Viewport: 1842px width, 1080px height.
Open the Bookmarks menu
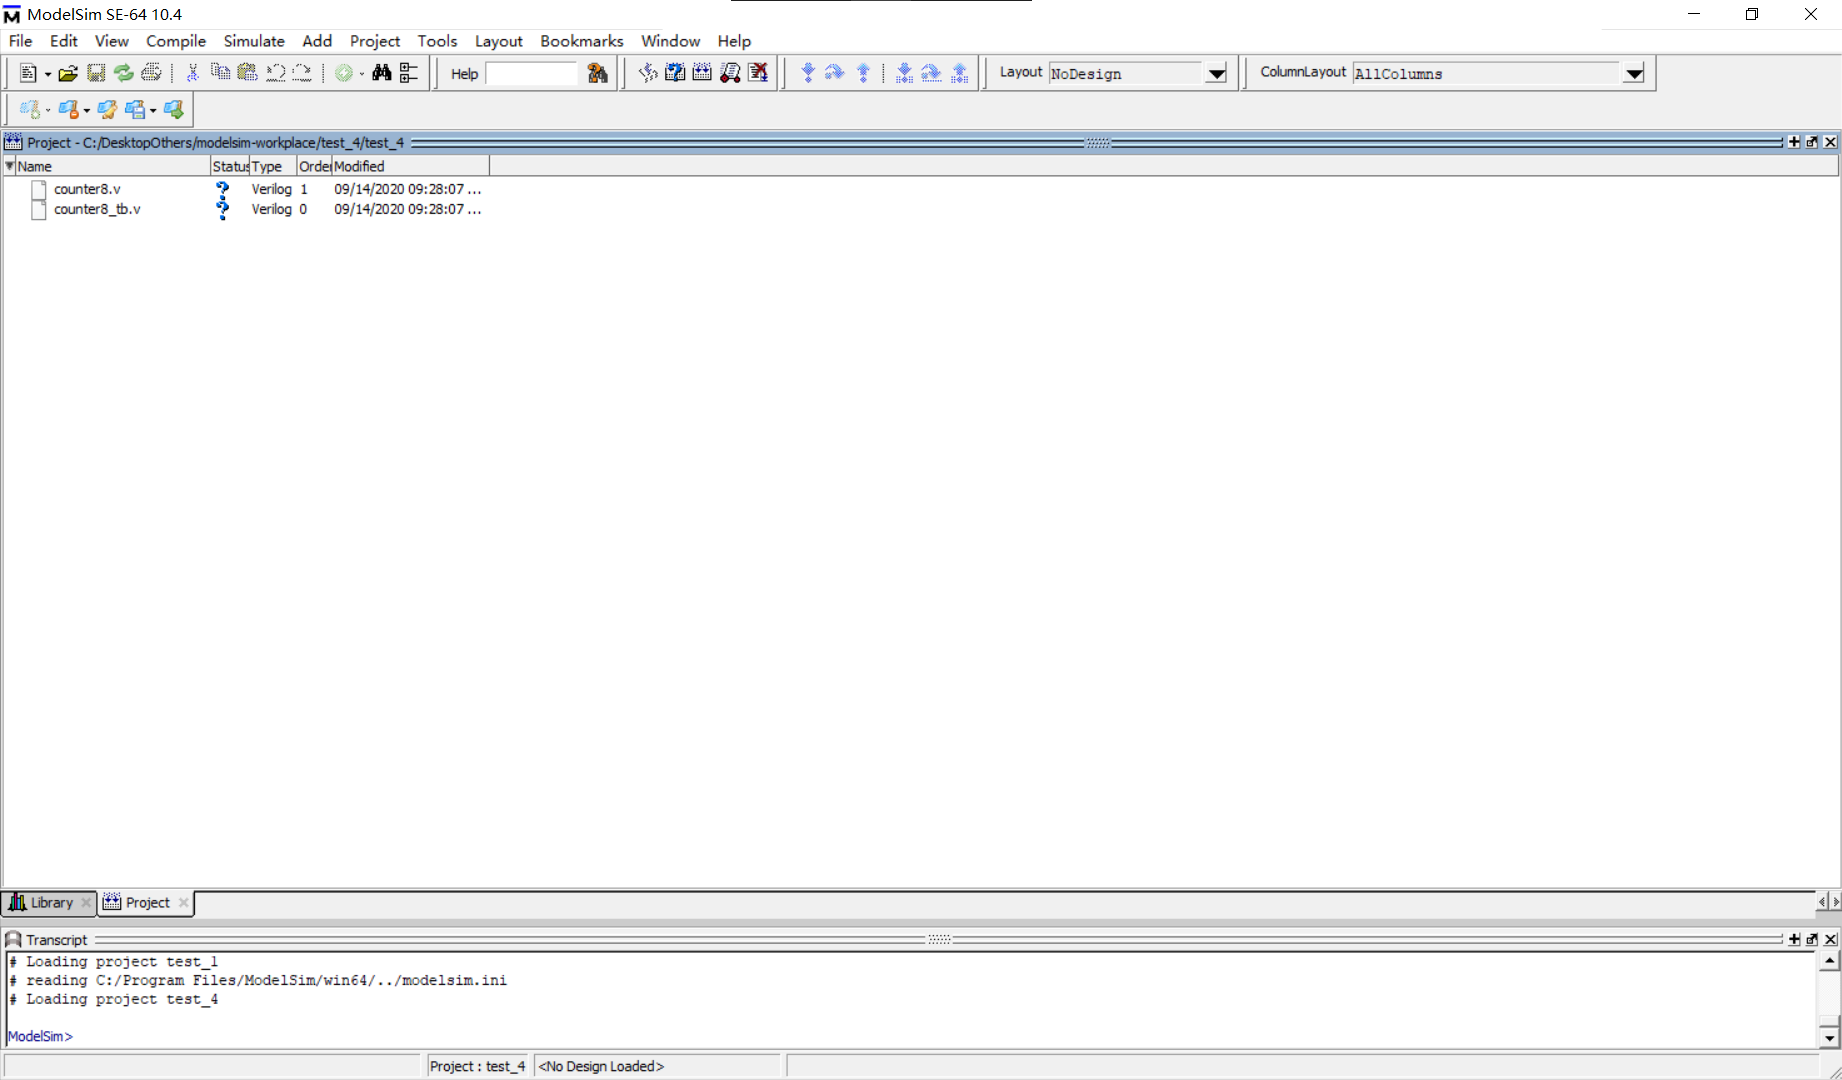[x=582, y=41]
